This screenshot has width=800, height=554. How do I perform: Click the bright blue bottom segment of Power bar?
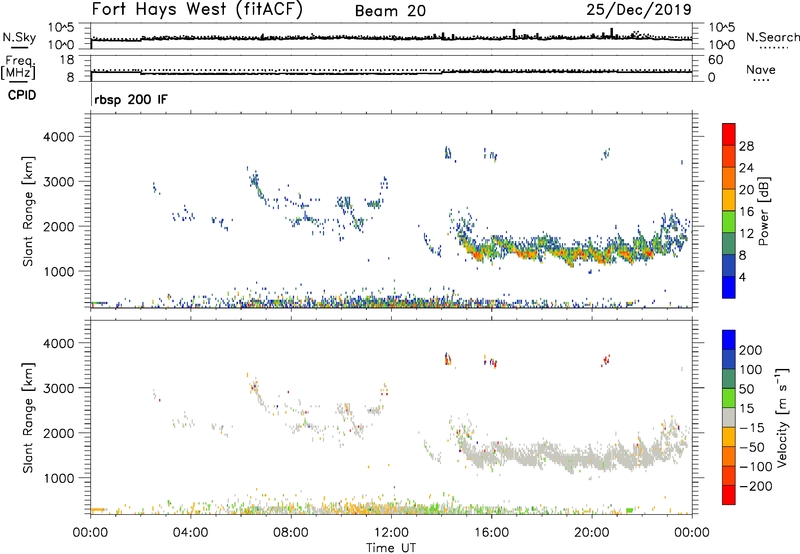pos(729,287)
